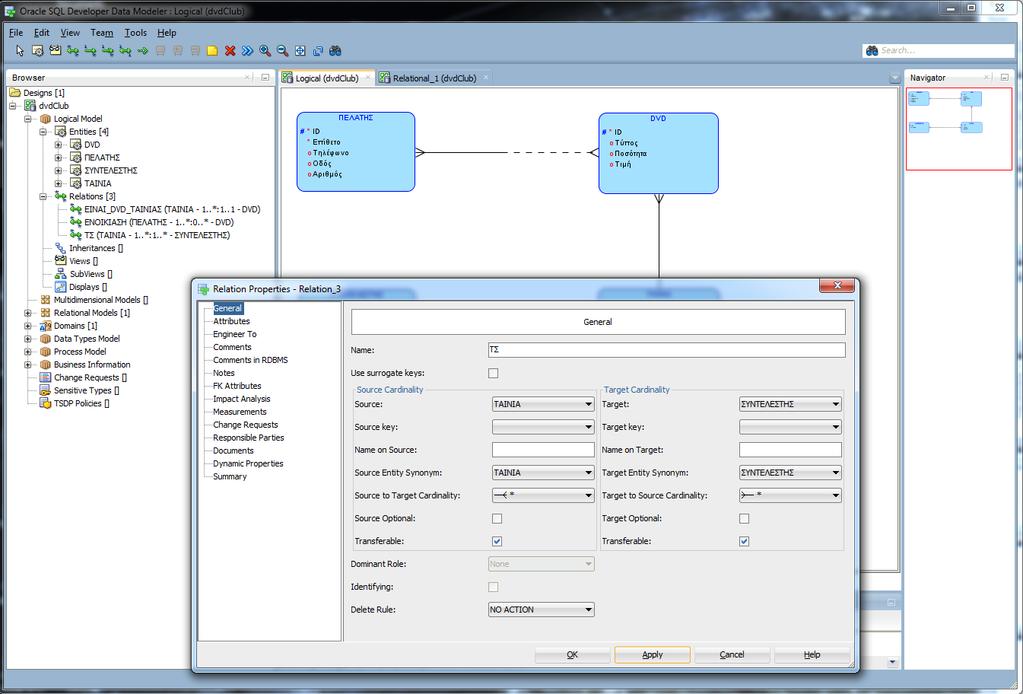The width and height of the screenshot is (1023, 694).
Task: Zoom out of the diagram
Action: [x=282, y=50]
